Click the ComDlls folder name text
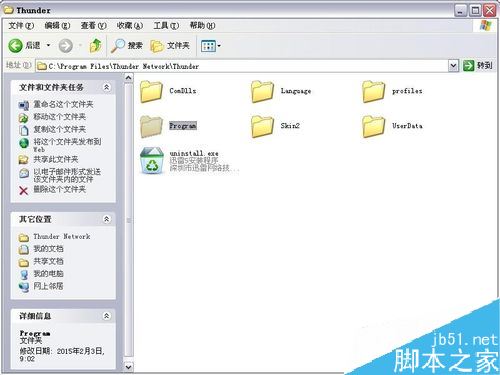500x375 pixels. (183, 91)
